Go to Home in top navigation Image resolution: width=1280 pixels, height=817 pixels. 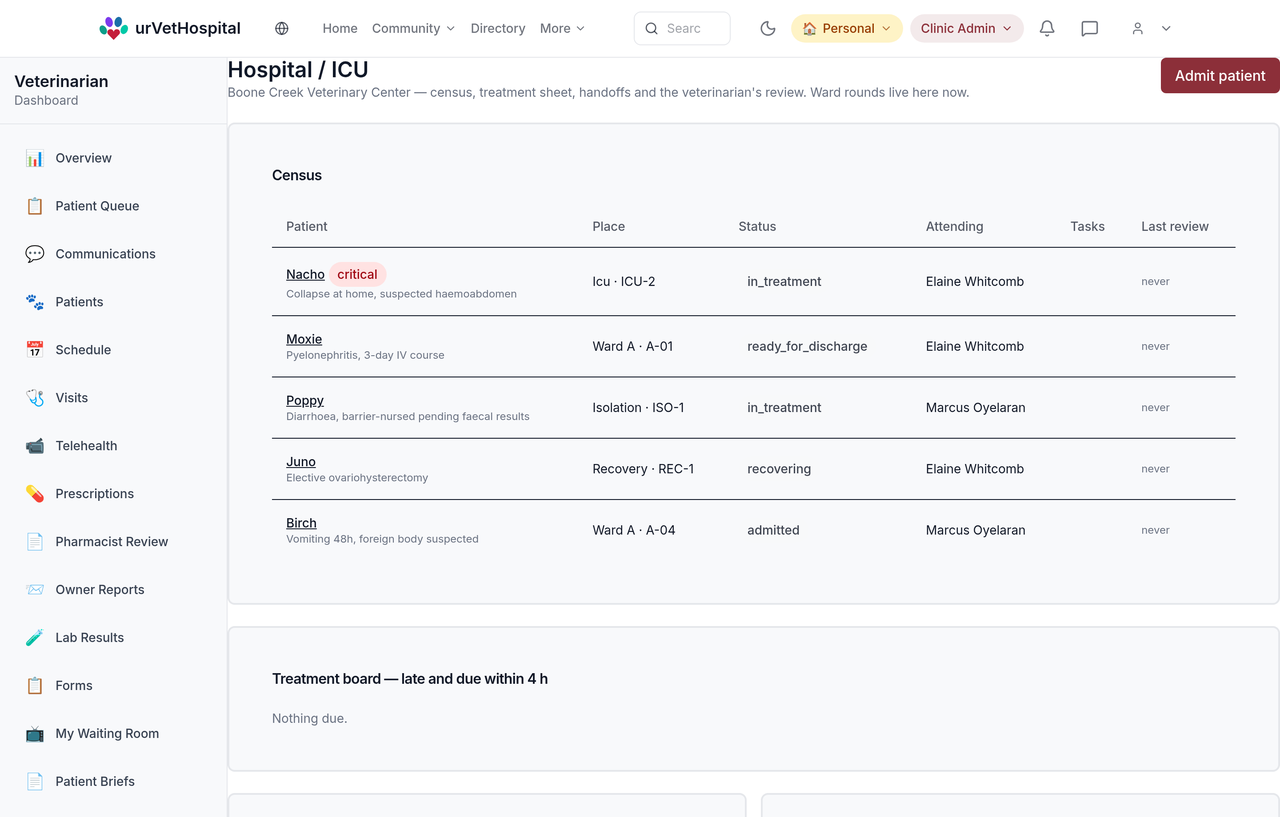coord(340,28)
